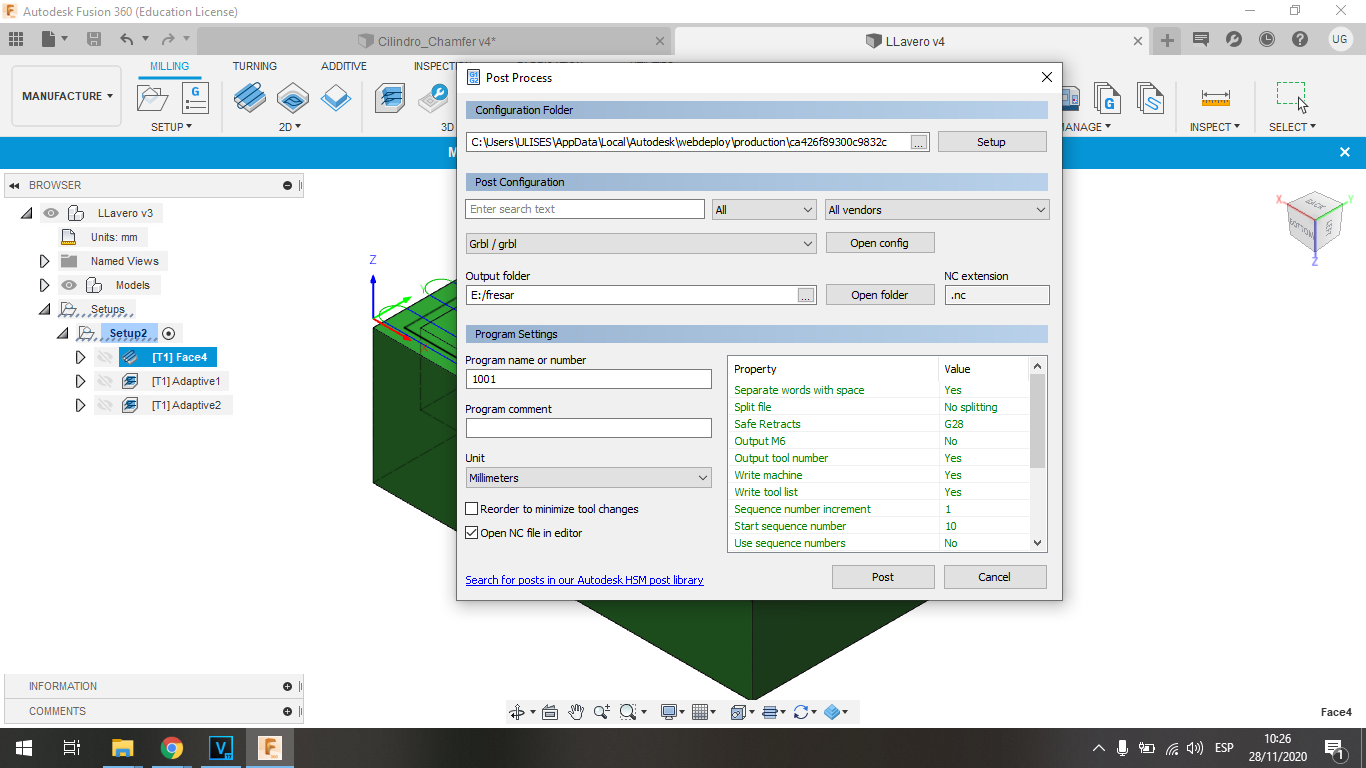Image resolution: width=1366 pixels, height=768 pixels.
Task: Click the NC Program G-code icon under Milling
Action: coord(195,98)
